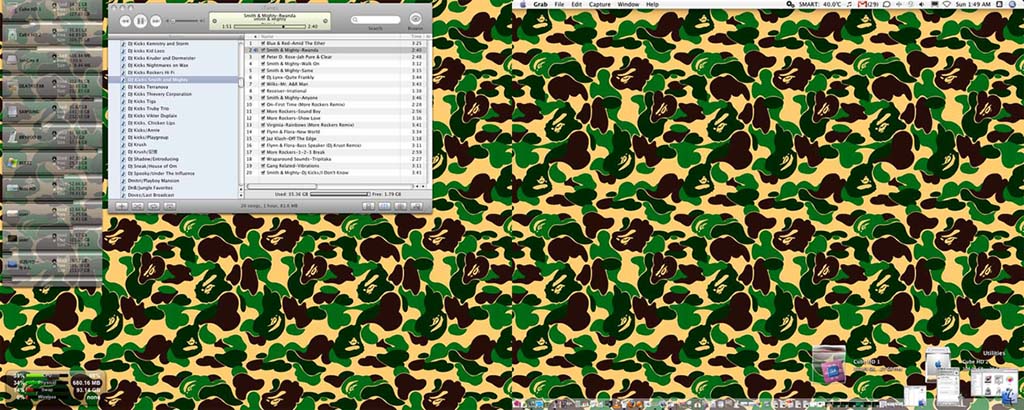The image size is (1024, 410).
Task: Open the Cube HD 1 drive desktop icon
Action: click(x=831, y=364)
